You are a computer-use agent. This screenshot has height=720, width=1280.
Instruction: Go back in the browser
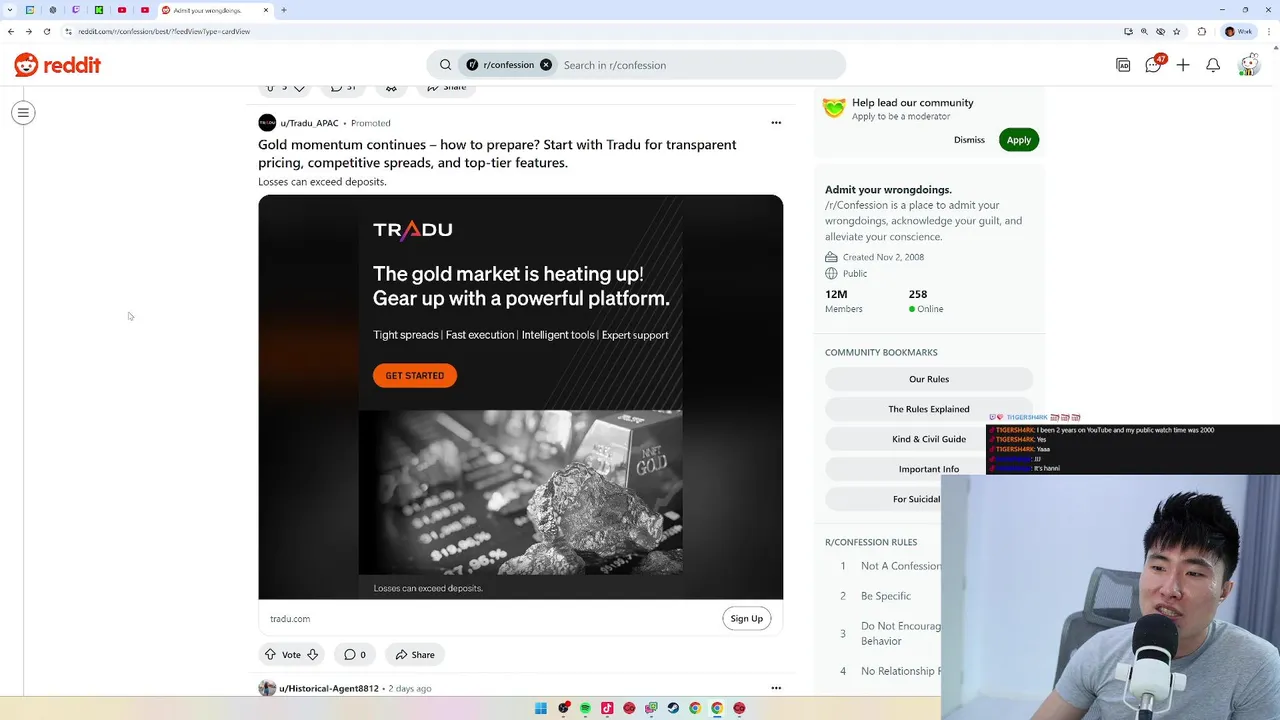coord(11,31)
